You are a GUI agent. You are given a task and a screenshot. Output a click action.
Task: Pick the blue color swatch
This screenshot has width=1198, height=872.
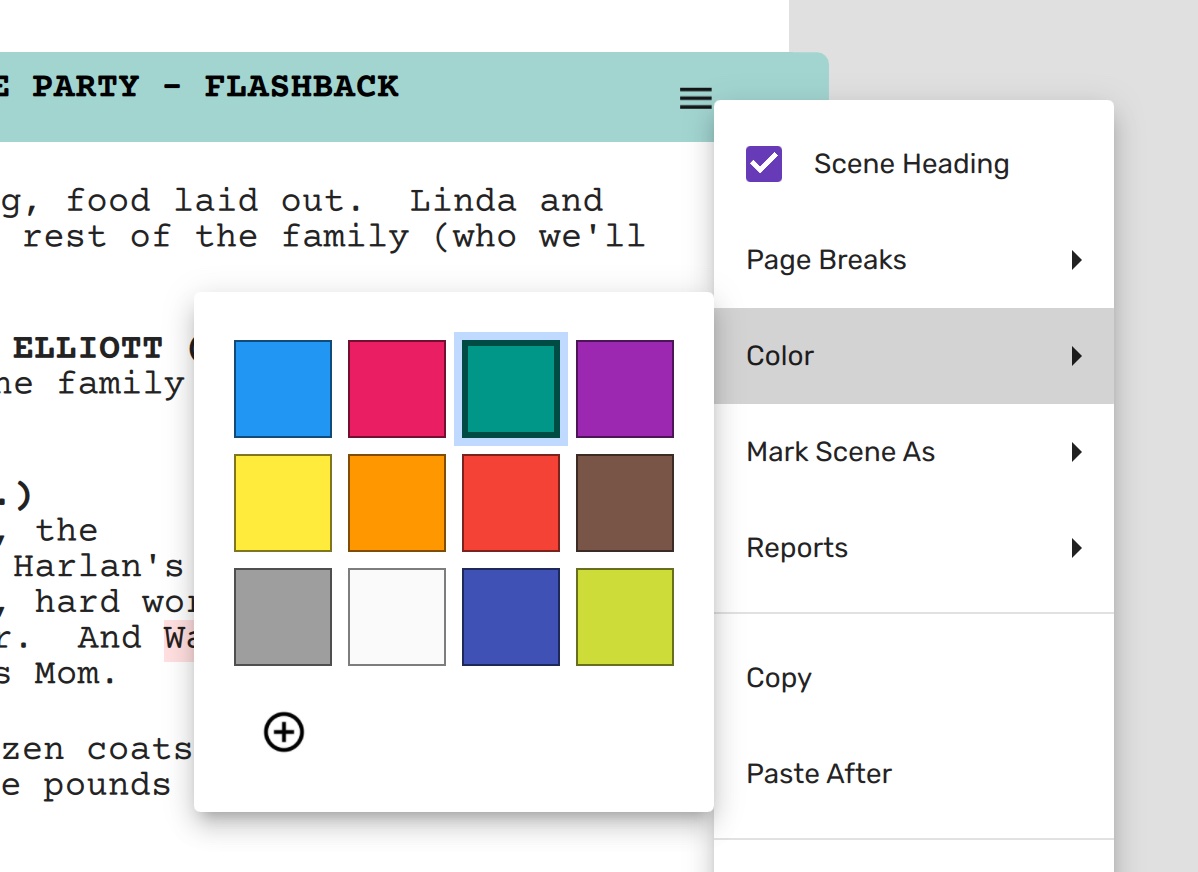(283, 389)
